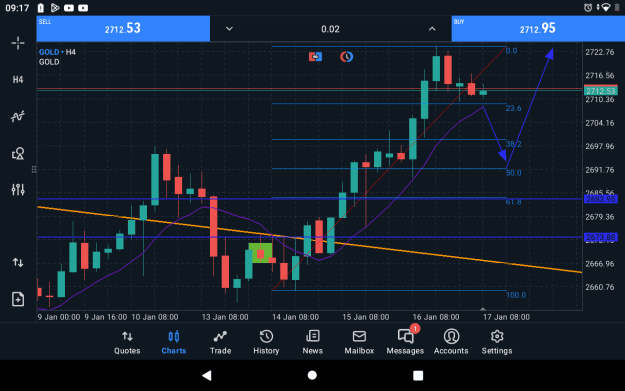The width and height of the screenshot is (625, 391).
Task: Open the Accounts tab
Action: click(451, 342)
